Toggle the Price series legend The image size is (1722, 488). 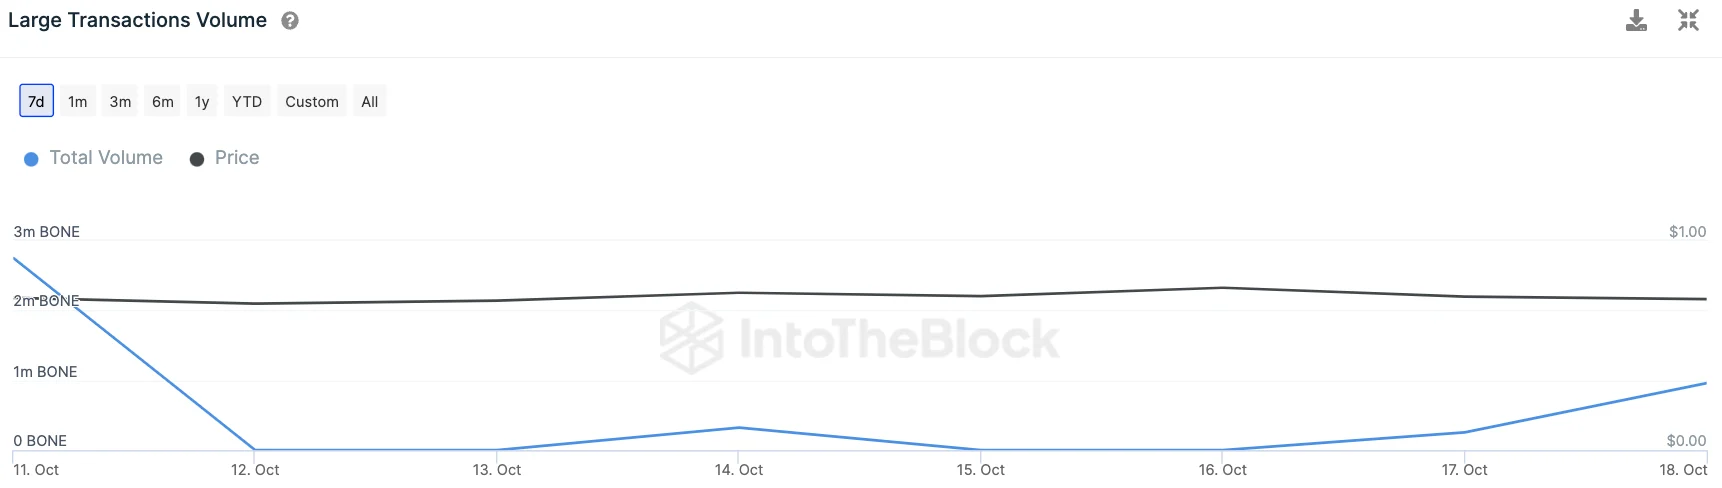(x=237, y=158)
